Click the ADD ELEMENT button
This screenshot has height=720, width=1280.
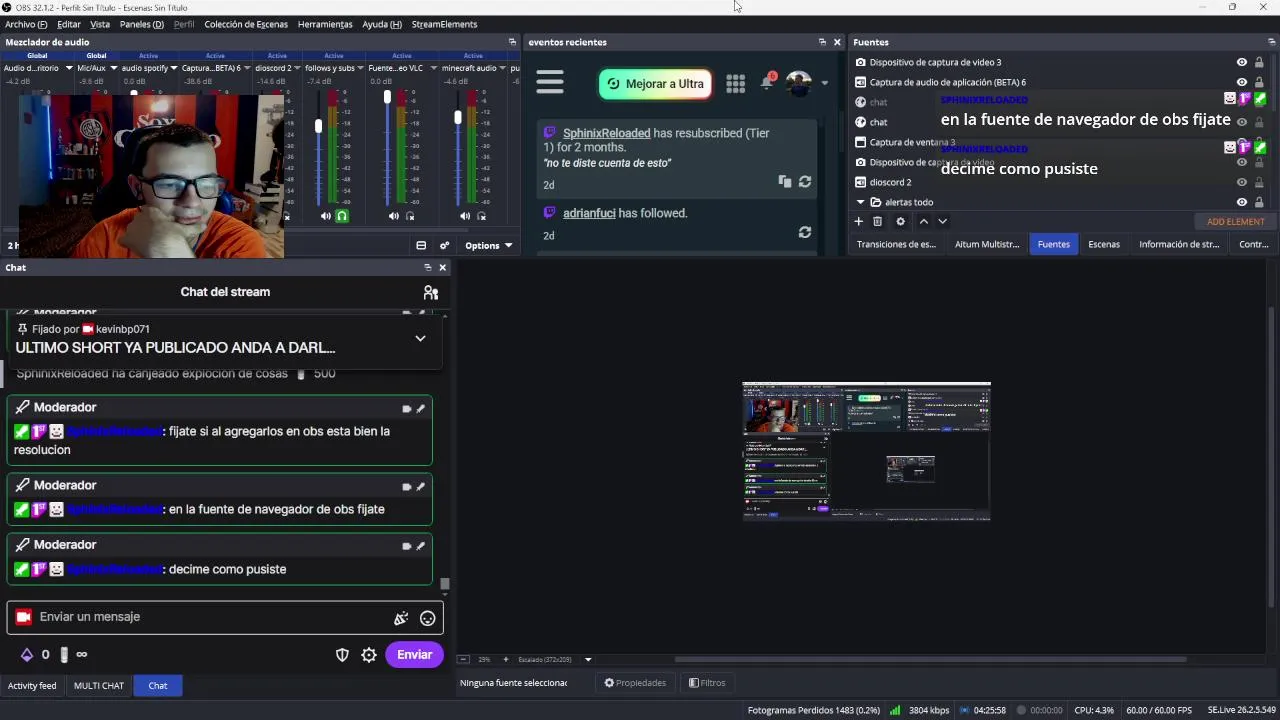tap(1235, 221)
